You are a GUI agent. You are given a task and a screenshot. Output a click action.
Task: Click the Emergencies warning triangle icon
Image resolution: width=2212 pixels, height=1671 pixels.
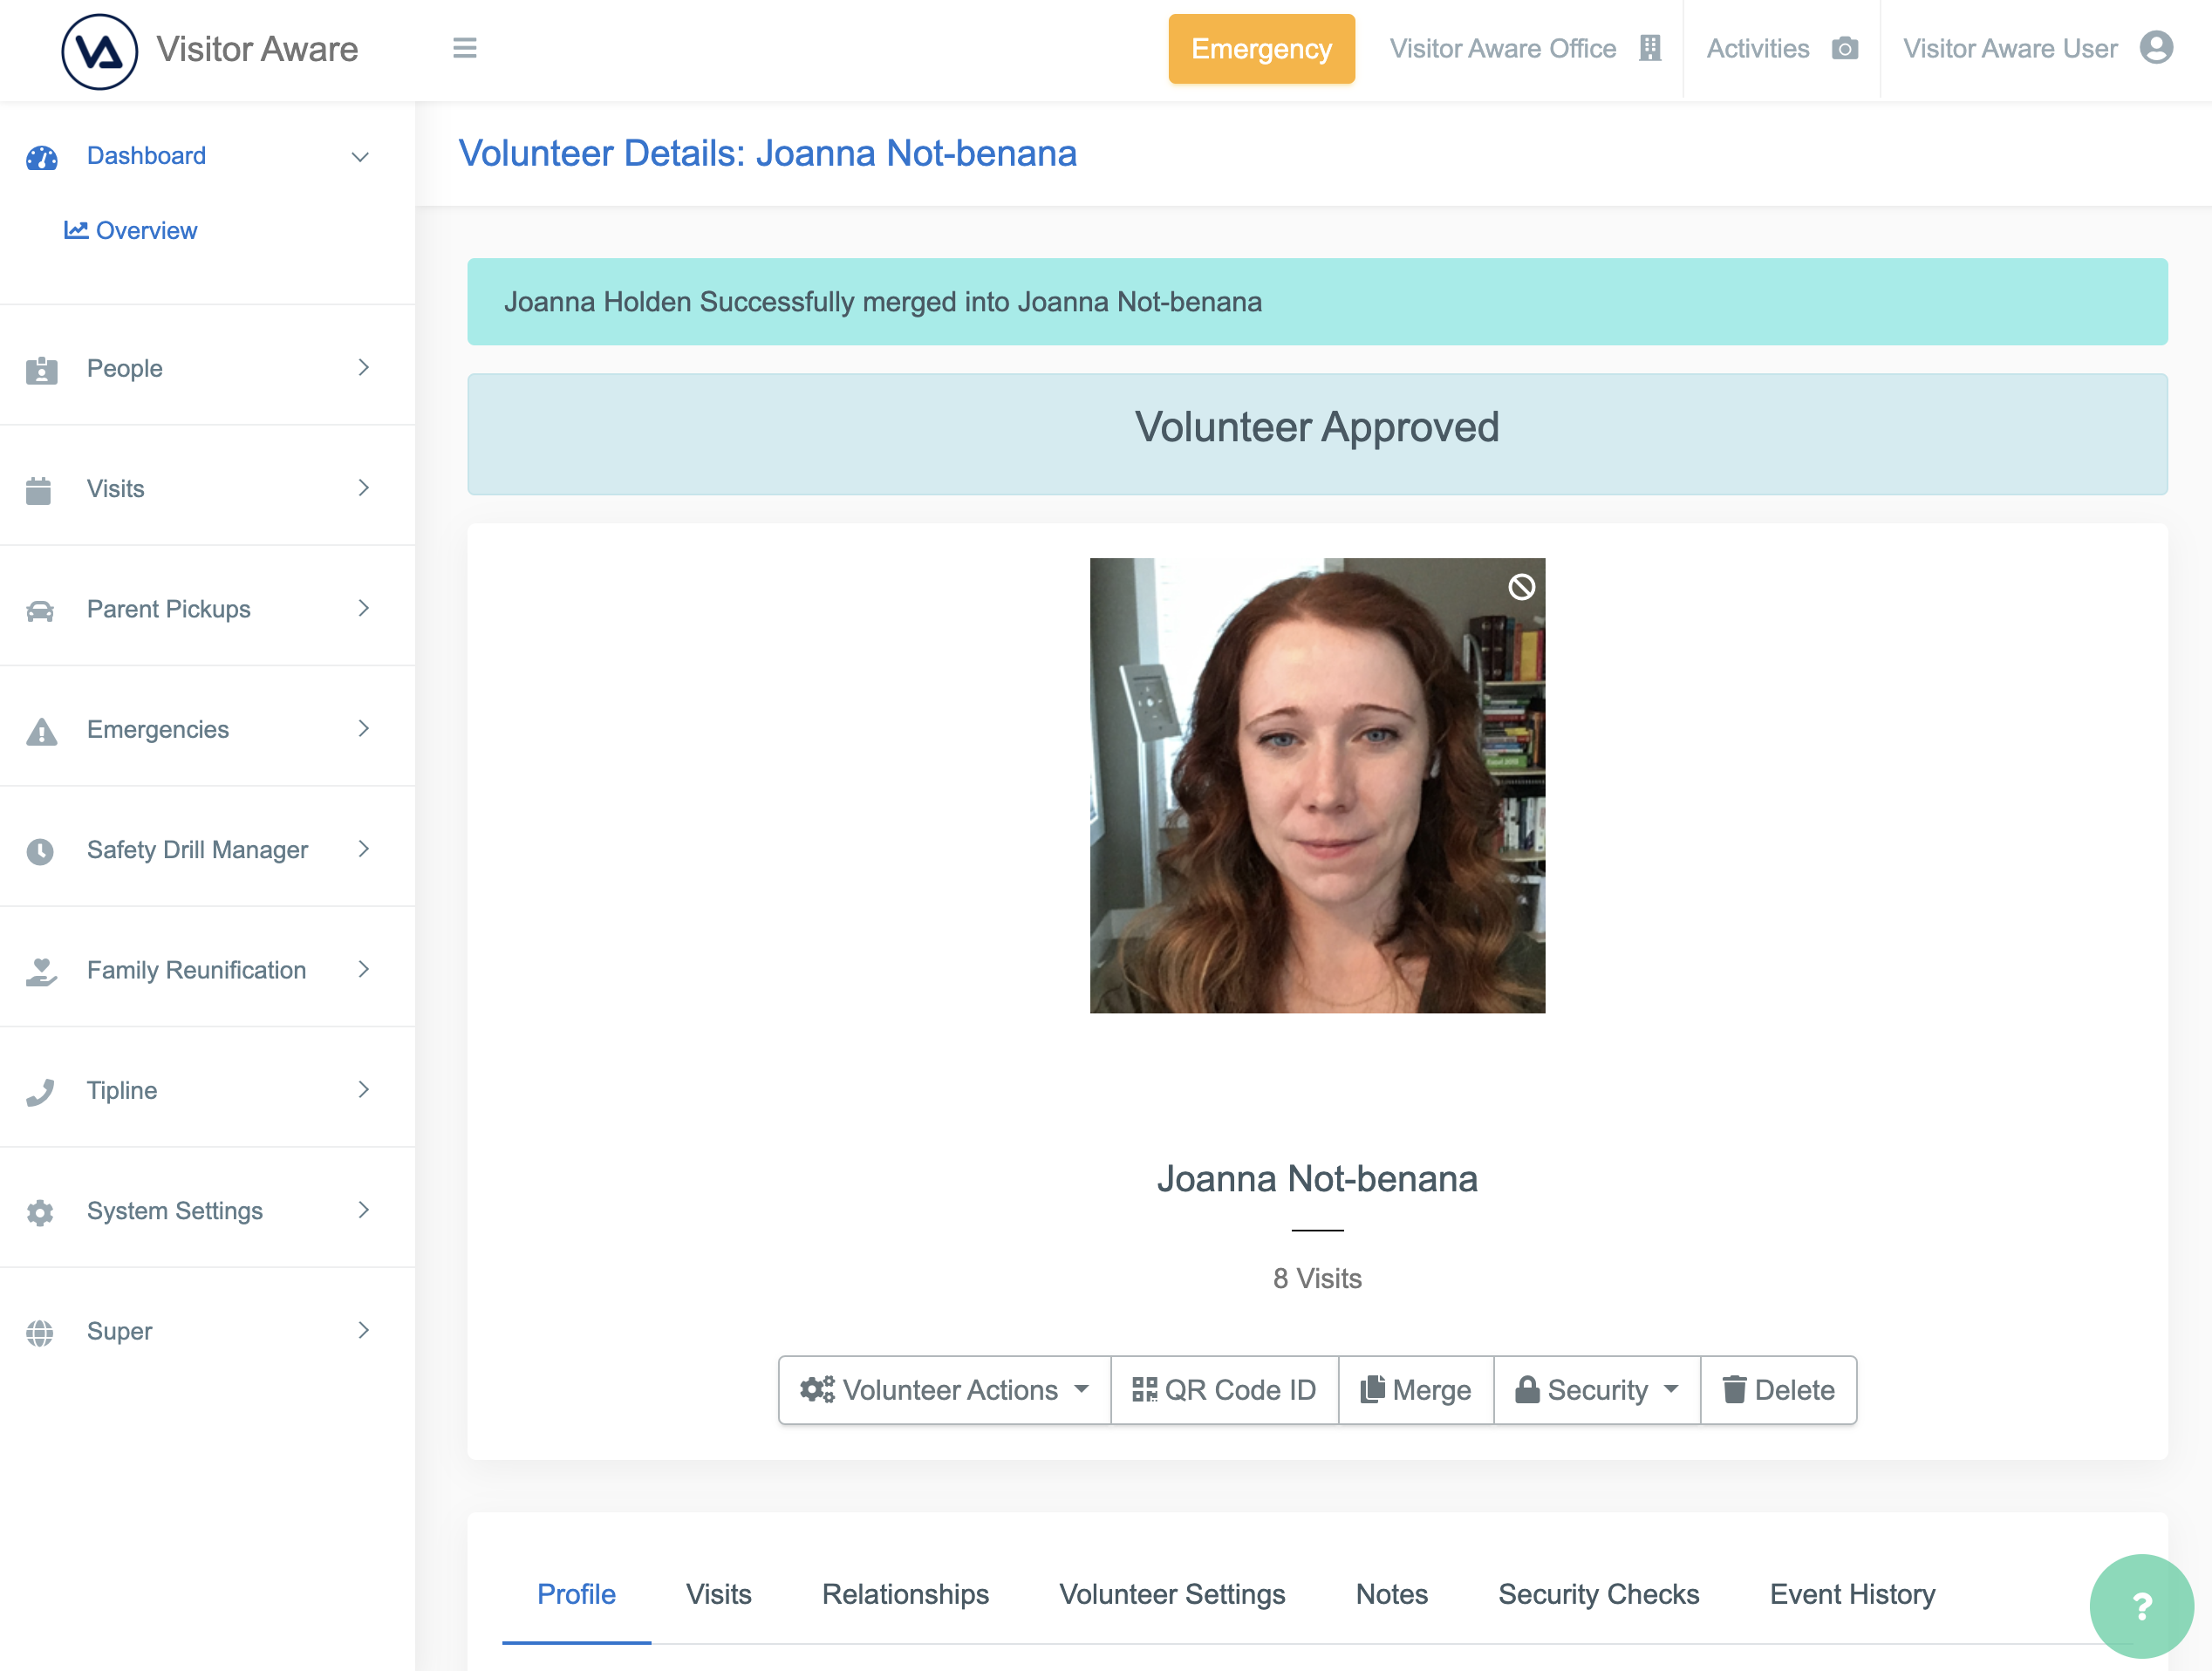point(41,731)
